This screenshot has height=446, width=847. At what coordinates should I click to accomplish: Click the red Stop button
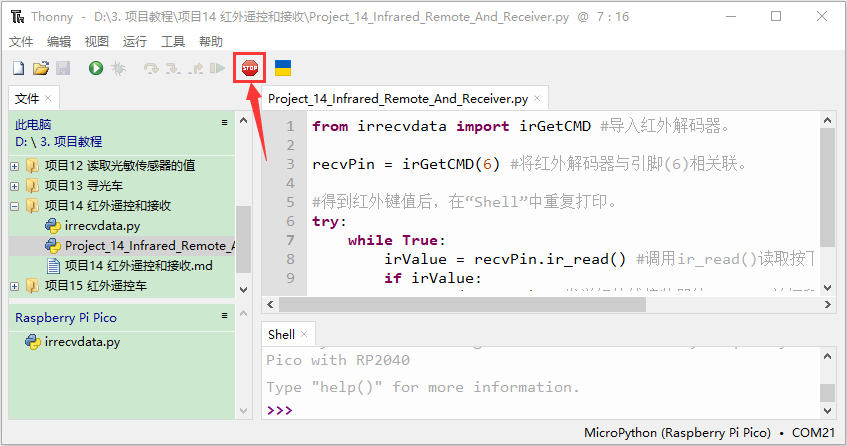pos(250,68)
